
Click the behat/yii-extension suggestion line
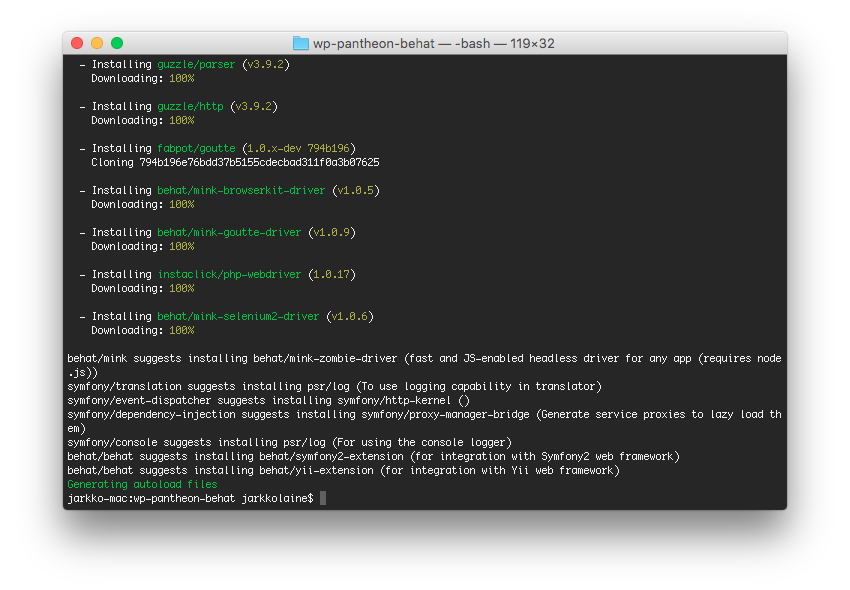pyautogui.click(x=343, y=470)
